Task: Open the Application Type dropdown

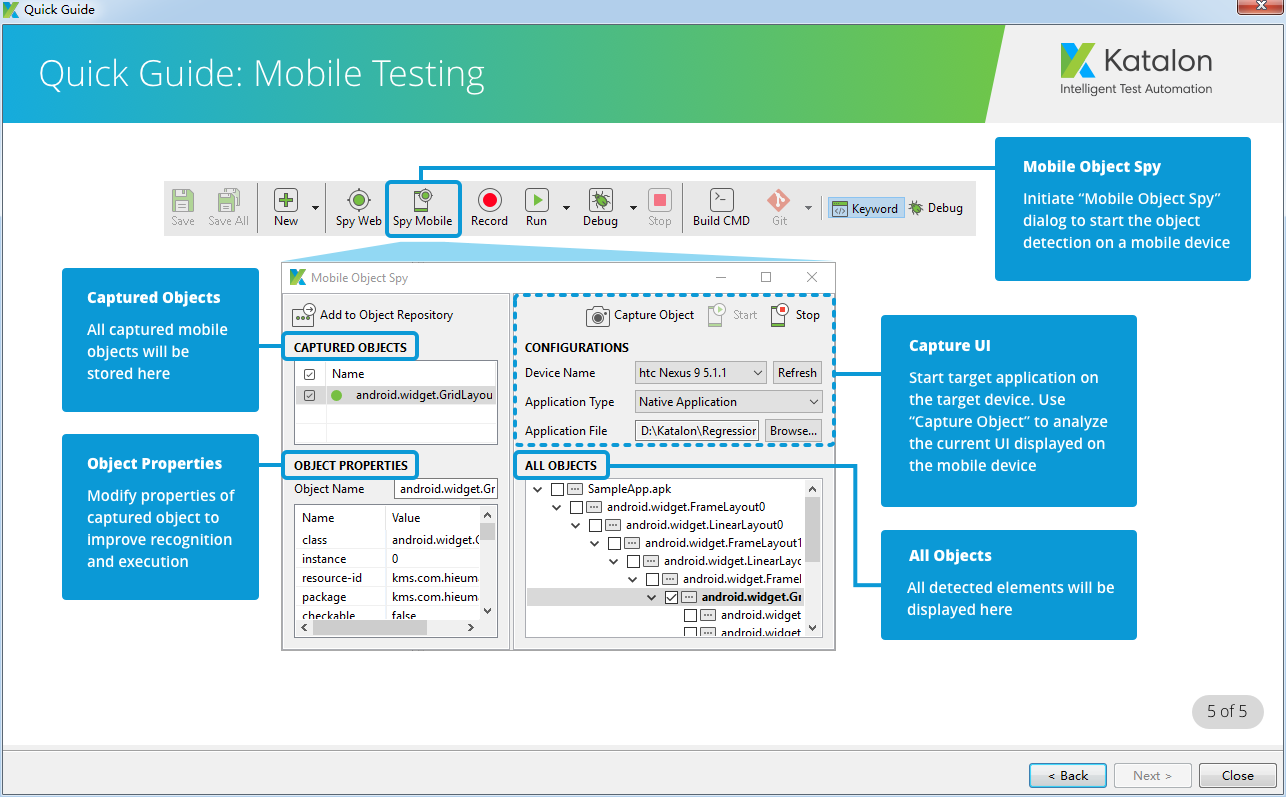Action: pos(728,401)
